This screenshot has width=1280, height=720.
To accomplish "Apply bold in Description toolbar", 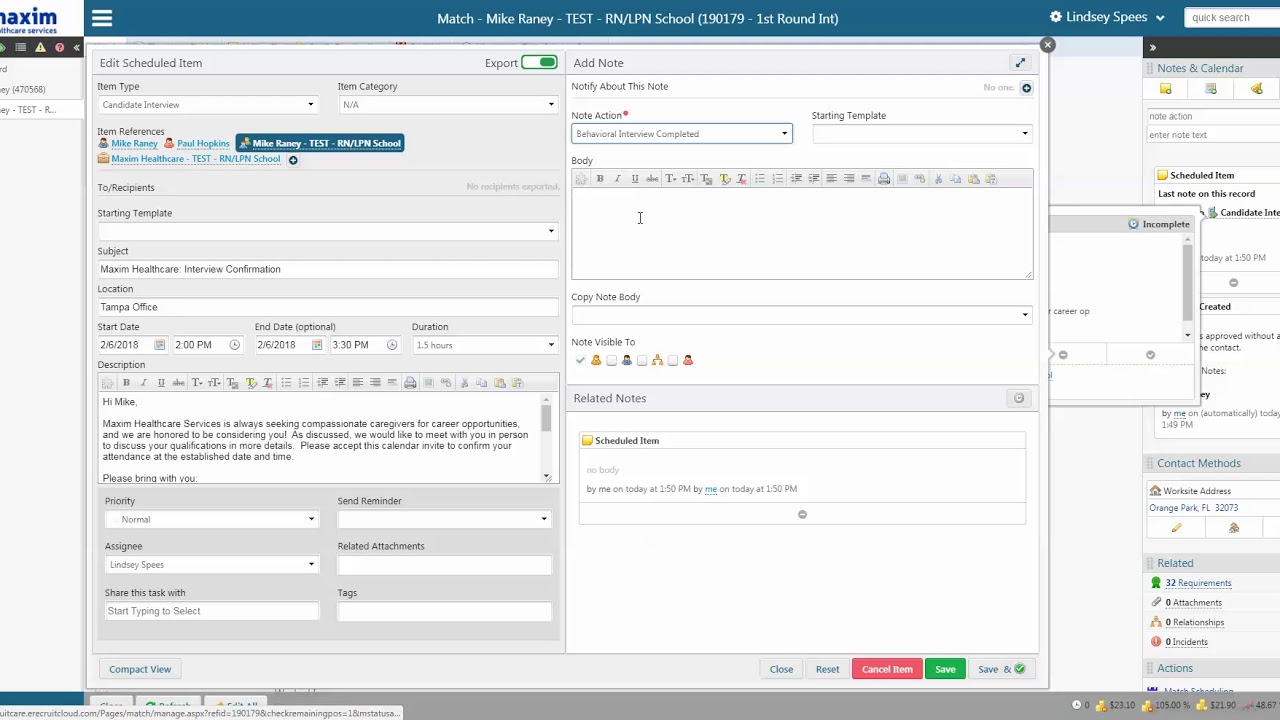I will pyautogui.click(x=126, y=383).
